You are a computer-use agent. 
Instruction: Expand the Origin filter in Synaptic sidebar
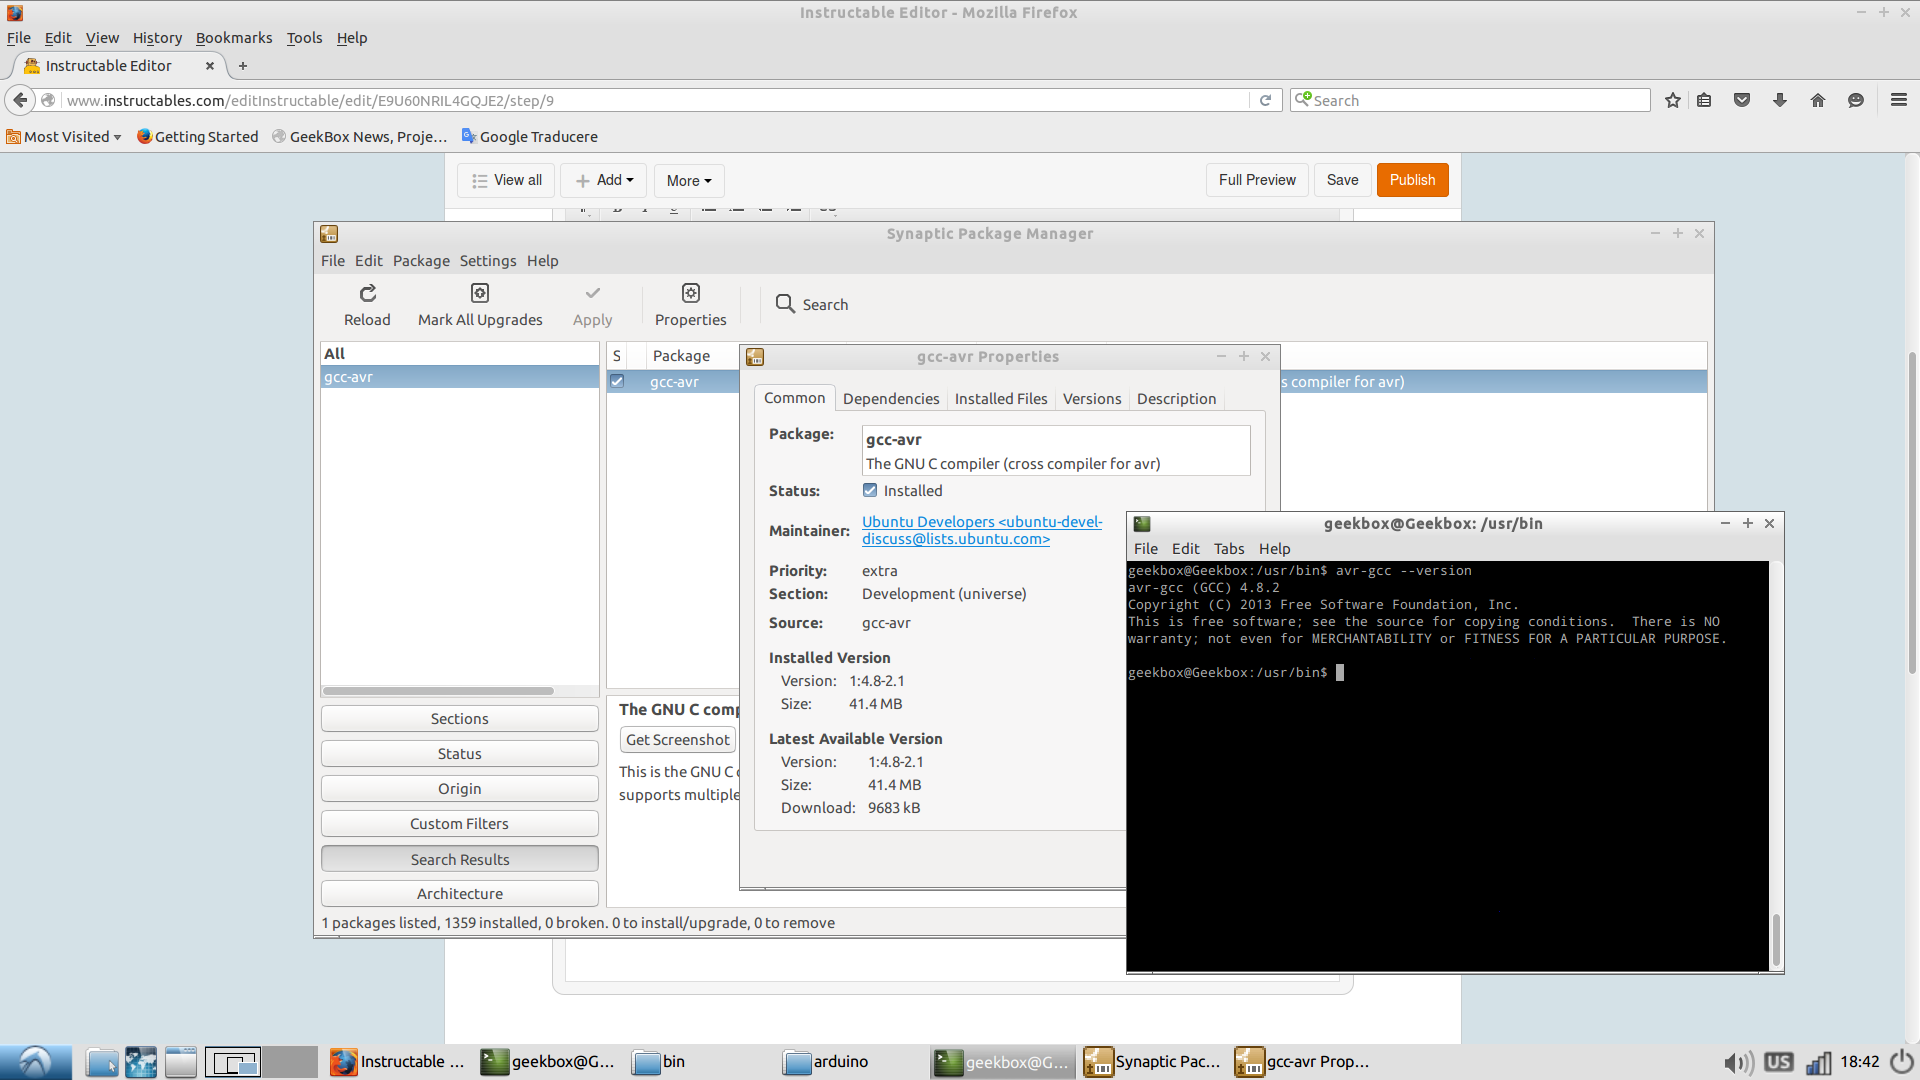(x=459, y=787)
